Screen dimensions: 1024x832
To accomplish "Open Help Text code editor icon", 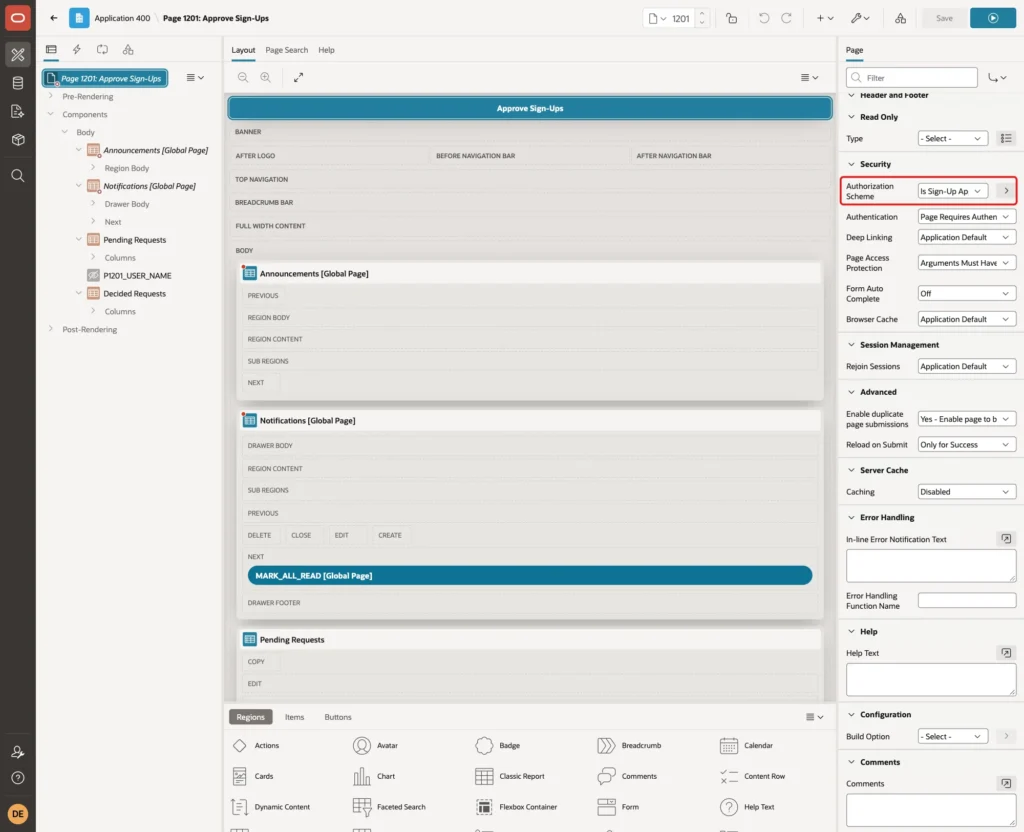I will coord(1006,653).
